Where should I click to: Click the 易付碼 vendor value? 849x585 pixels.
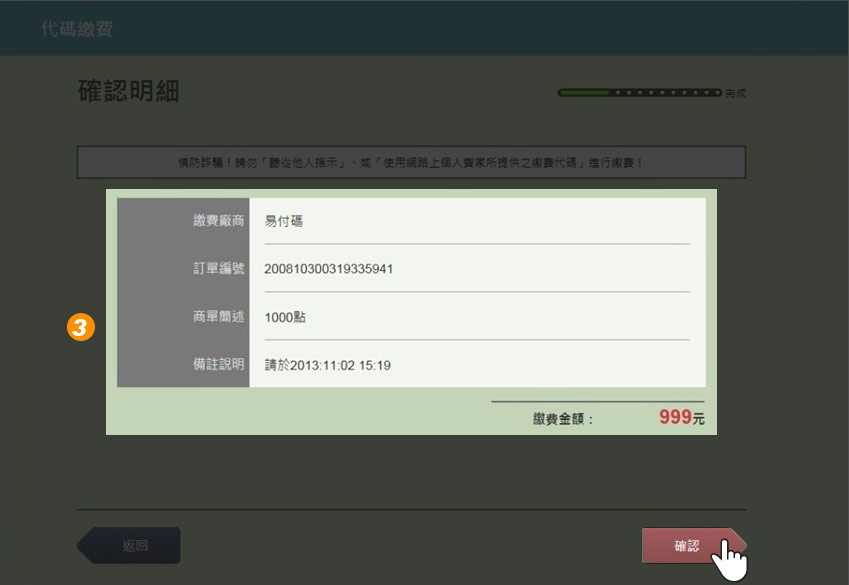coord(284,221)
